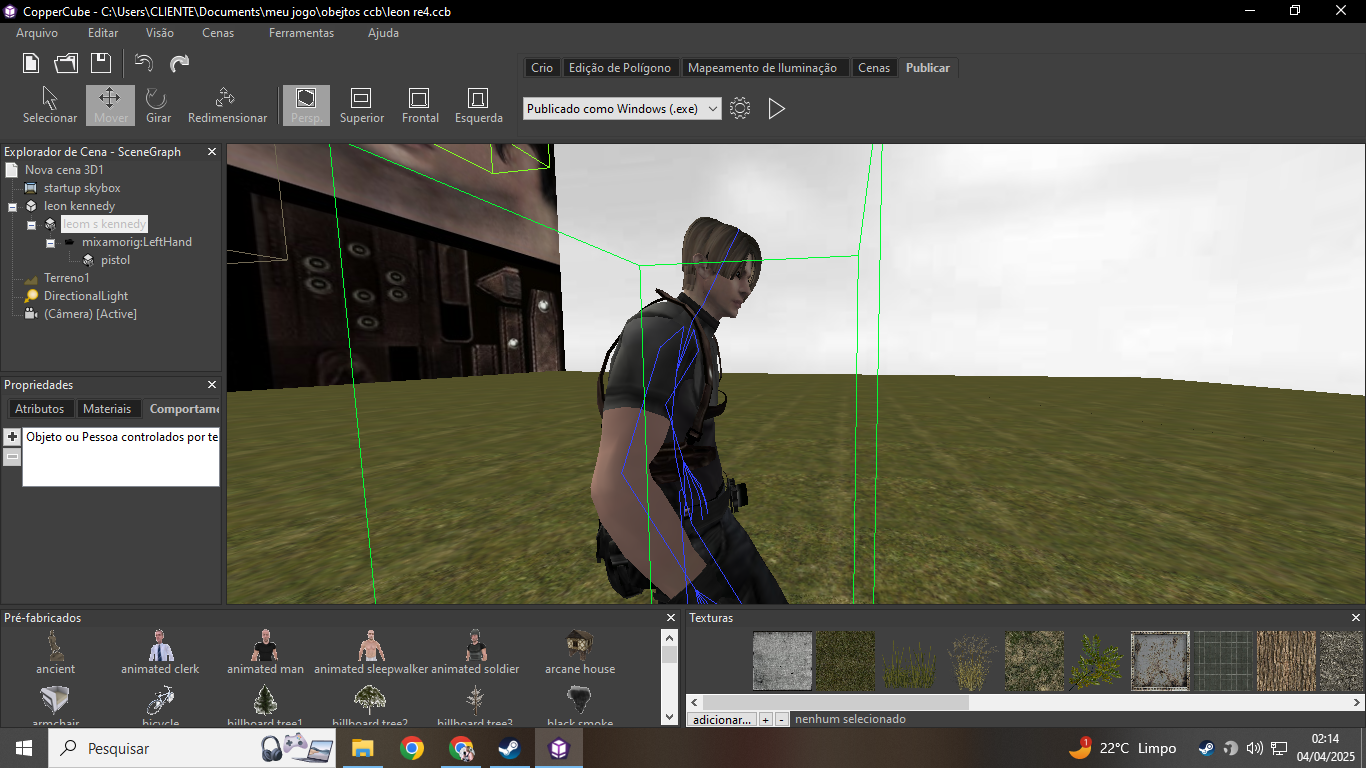Open the Arquivo menu
1366x768 pixels.
coord(37,33)
